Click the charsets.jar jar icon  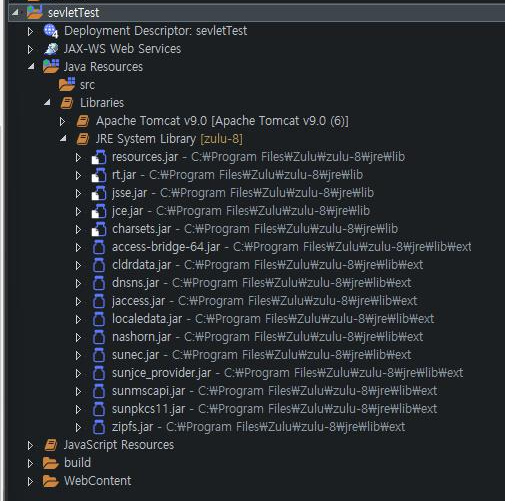[x=99, y=229]
